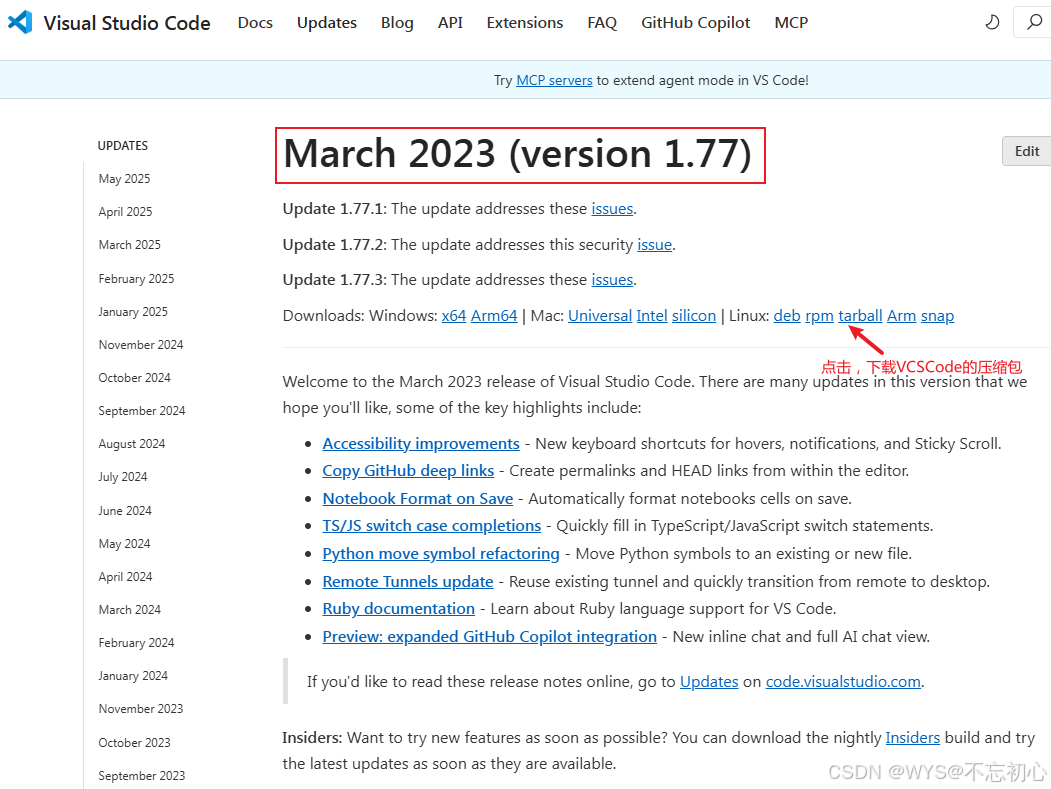Image resolution: width=1051 pixels, height=789 pixels.
Task: Select September 2024 in the updates sidebar
Action: click(141, 411)
